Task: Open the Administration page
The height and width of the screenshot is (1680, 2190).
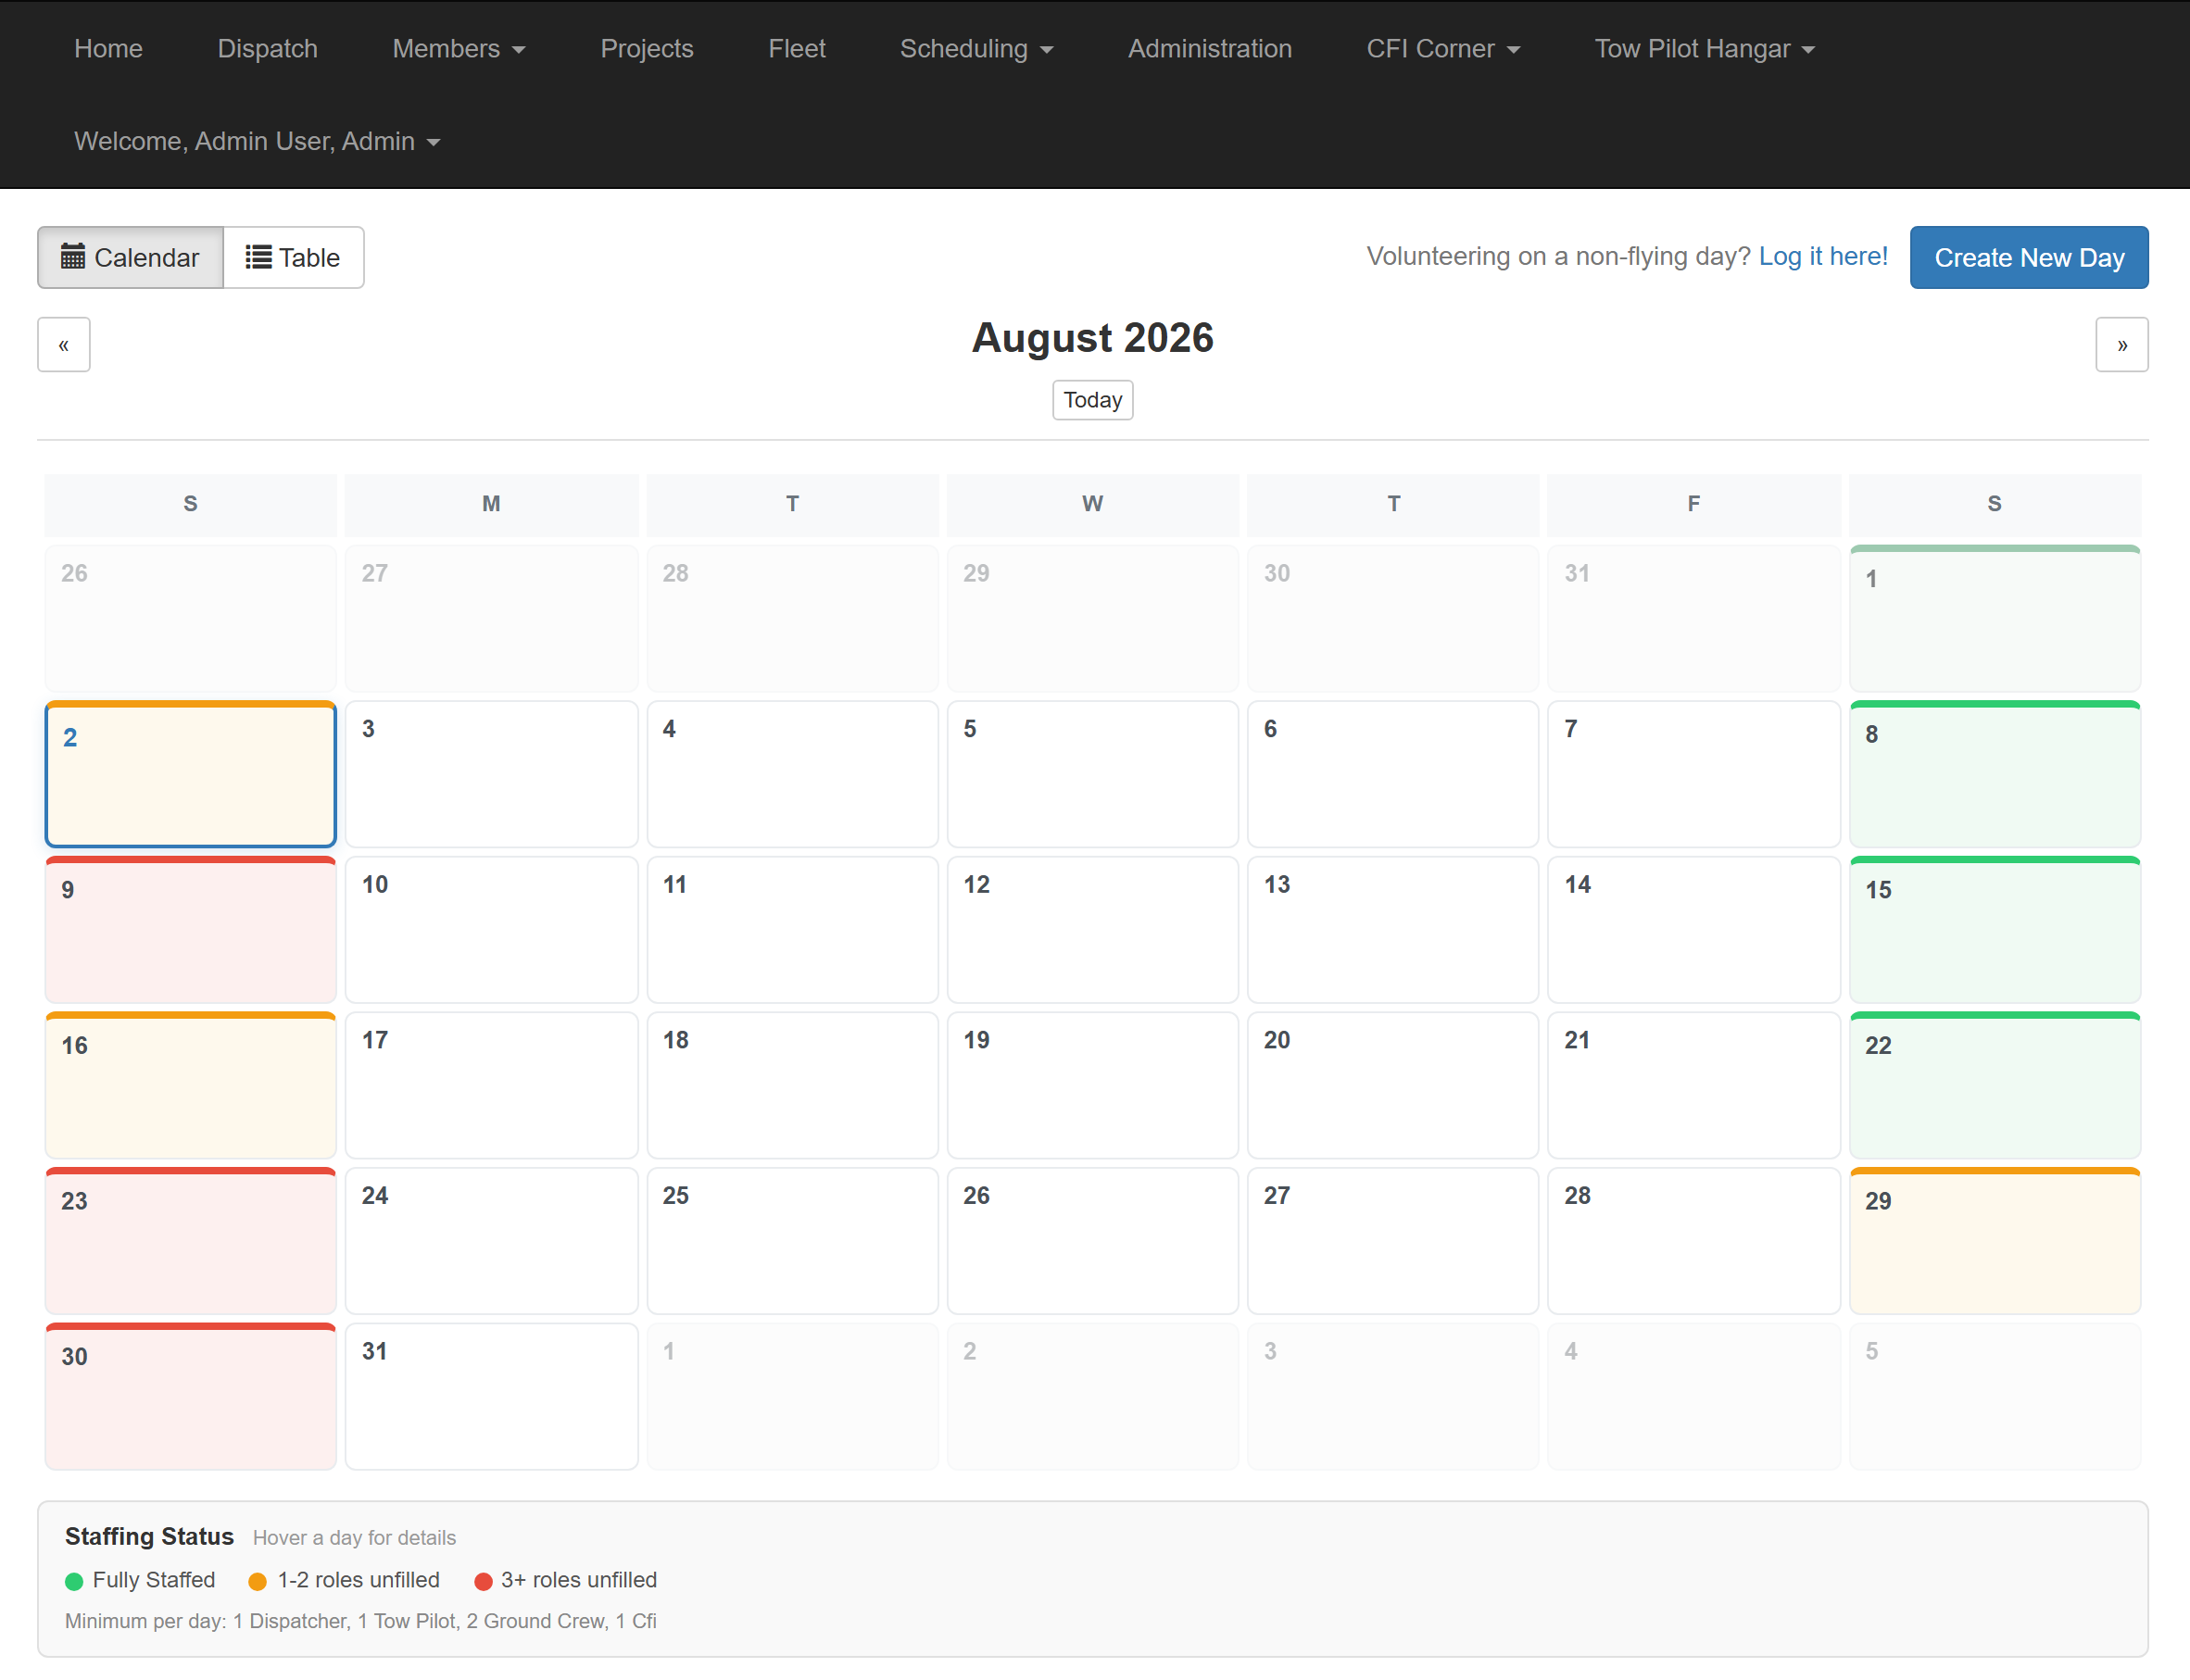Action: coord(1209,48)
